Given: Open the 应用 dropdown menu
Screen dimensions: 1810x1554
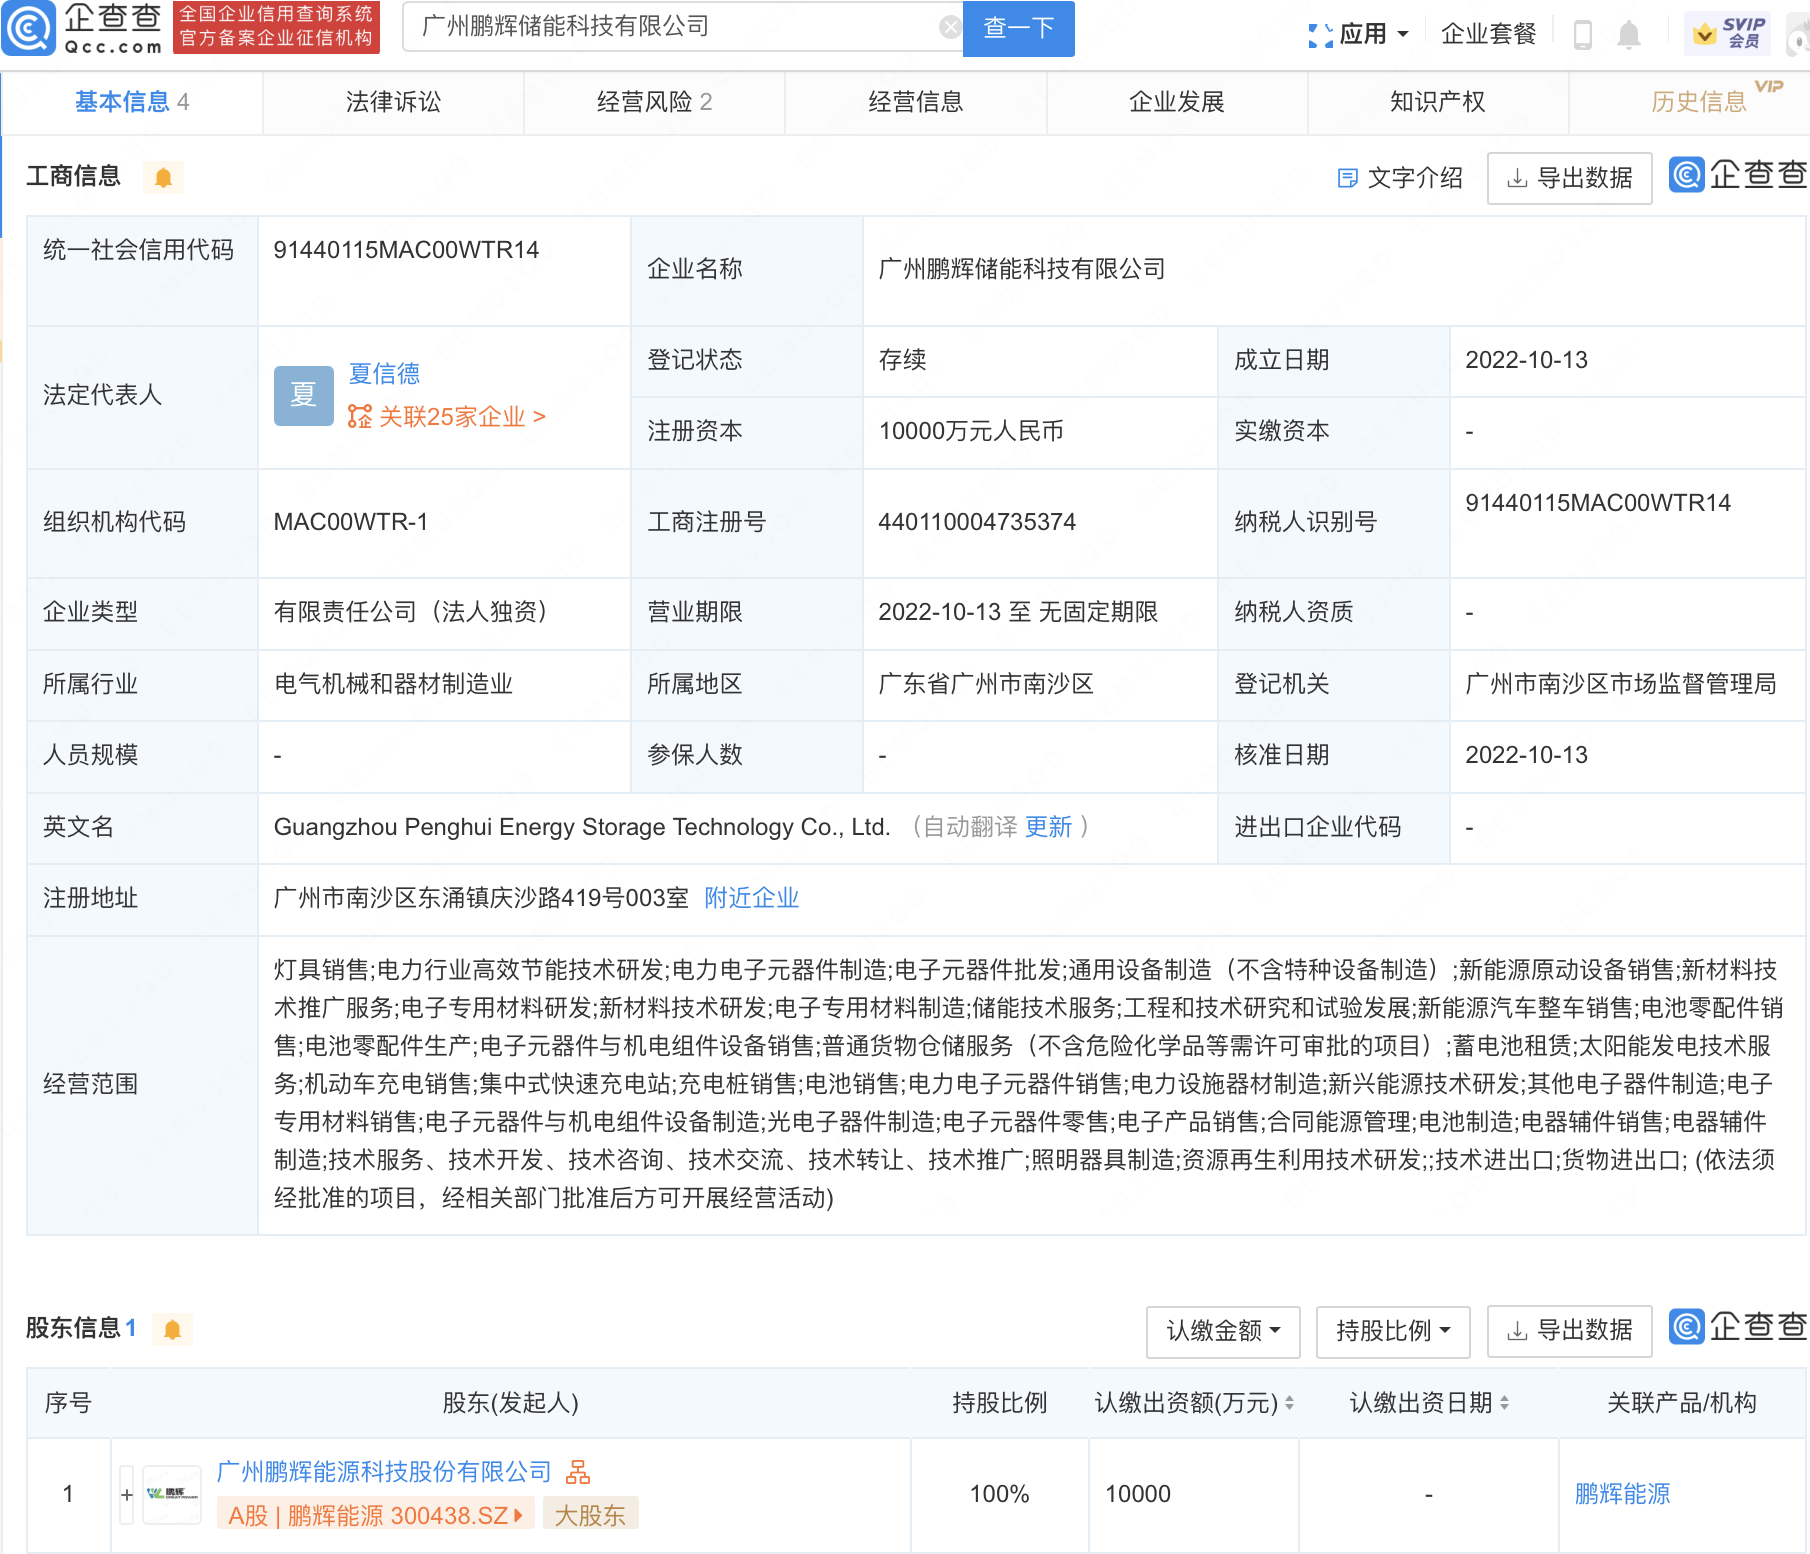Looking at the screenshot, I should click(1373, 34).
